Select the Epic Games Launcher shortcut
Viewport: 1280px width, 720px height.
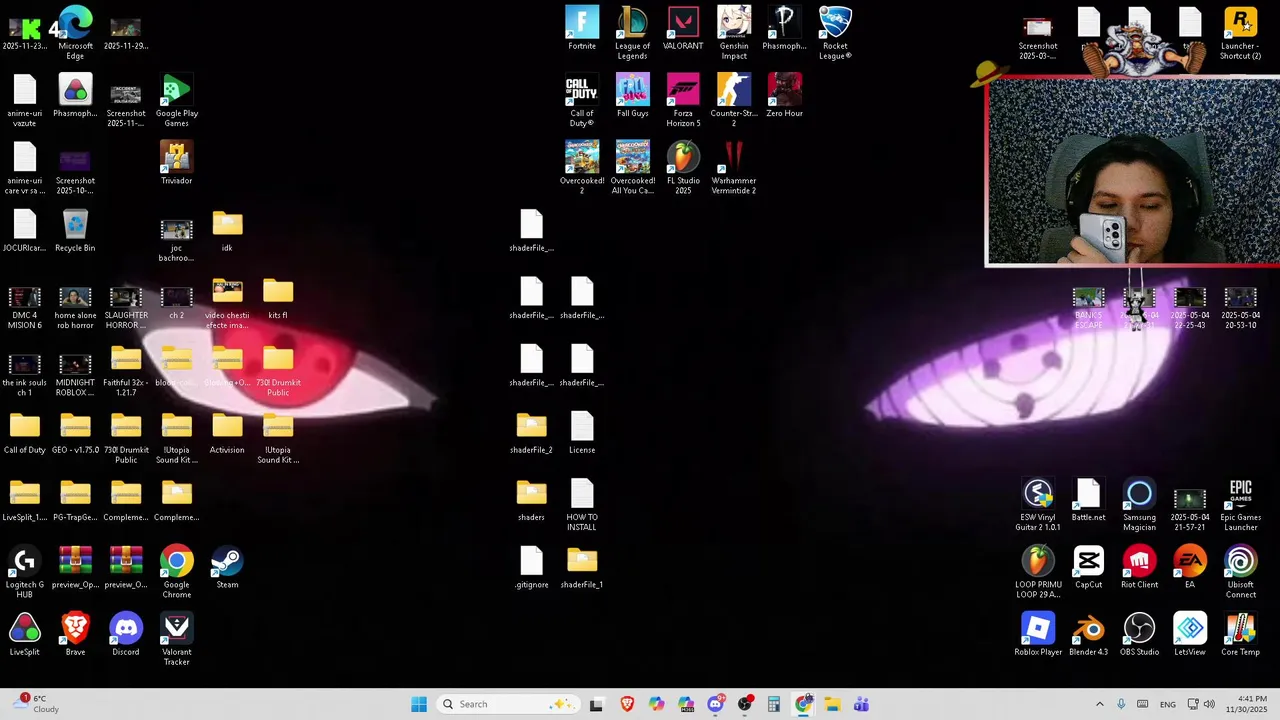1240,505
